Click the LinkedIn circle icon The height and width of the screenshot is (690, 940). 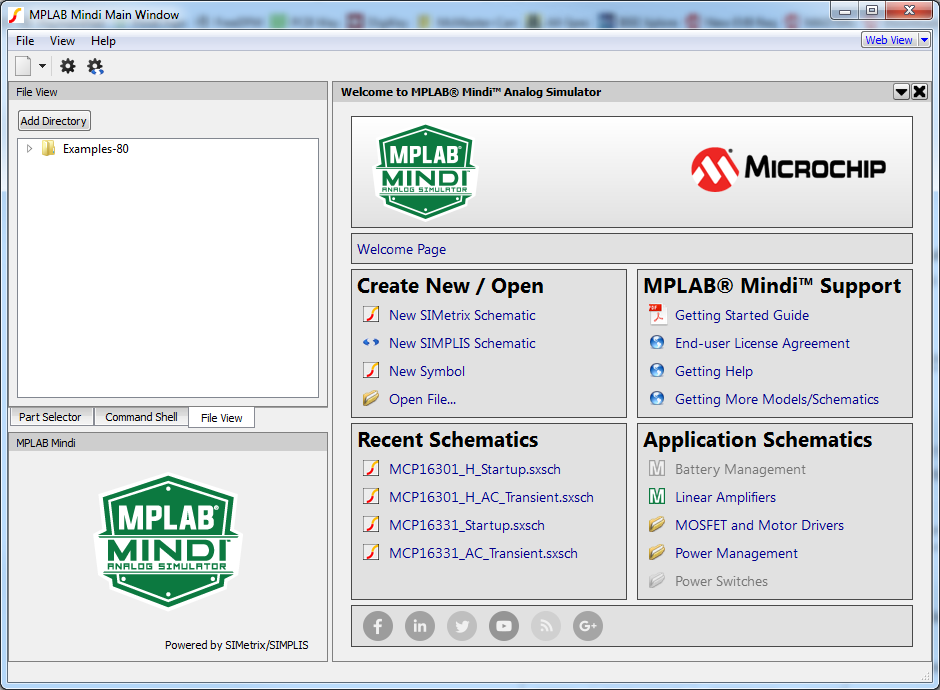click(419, 626)
